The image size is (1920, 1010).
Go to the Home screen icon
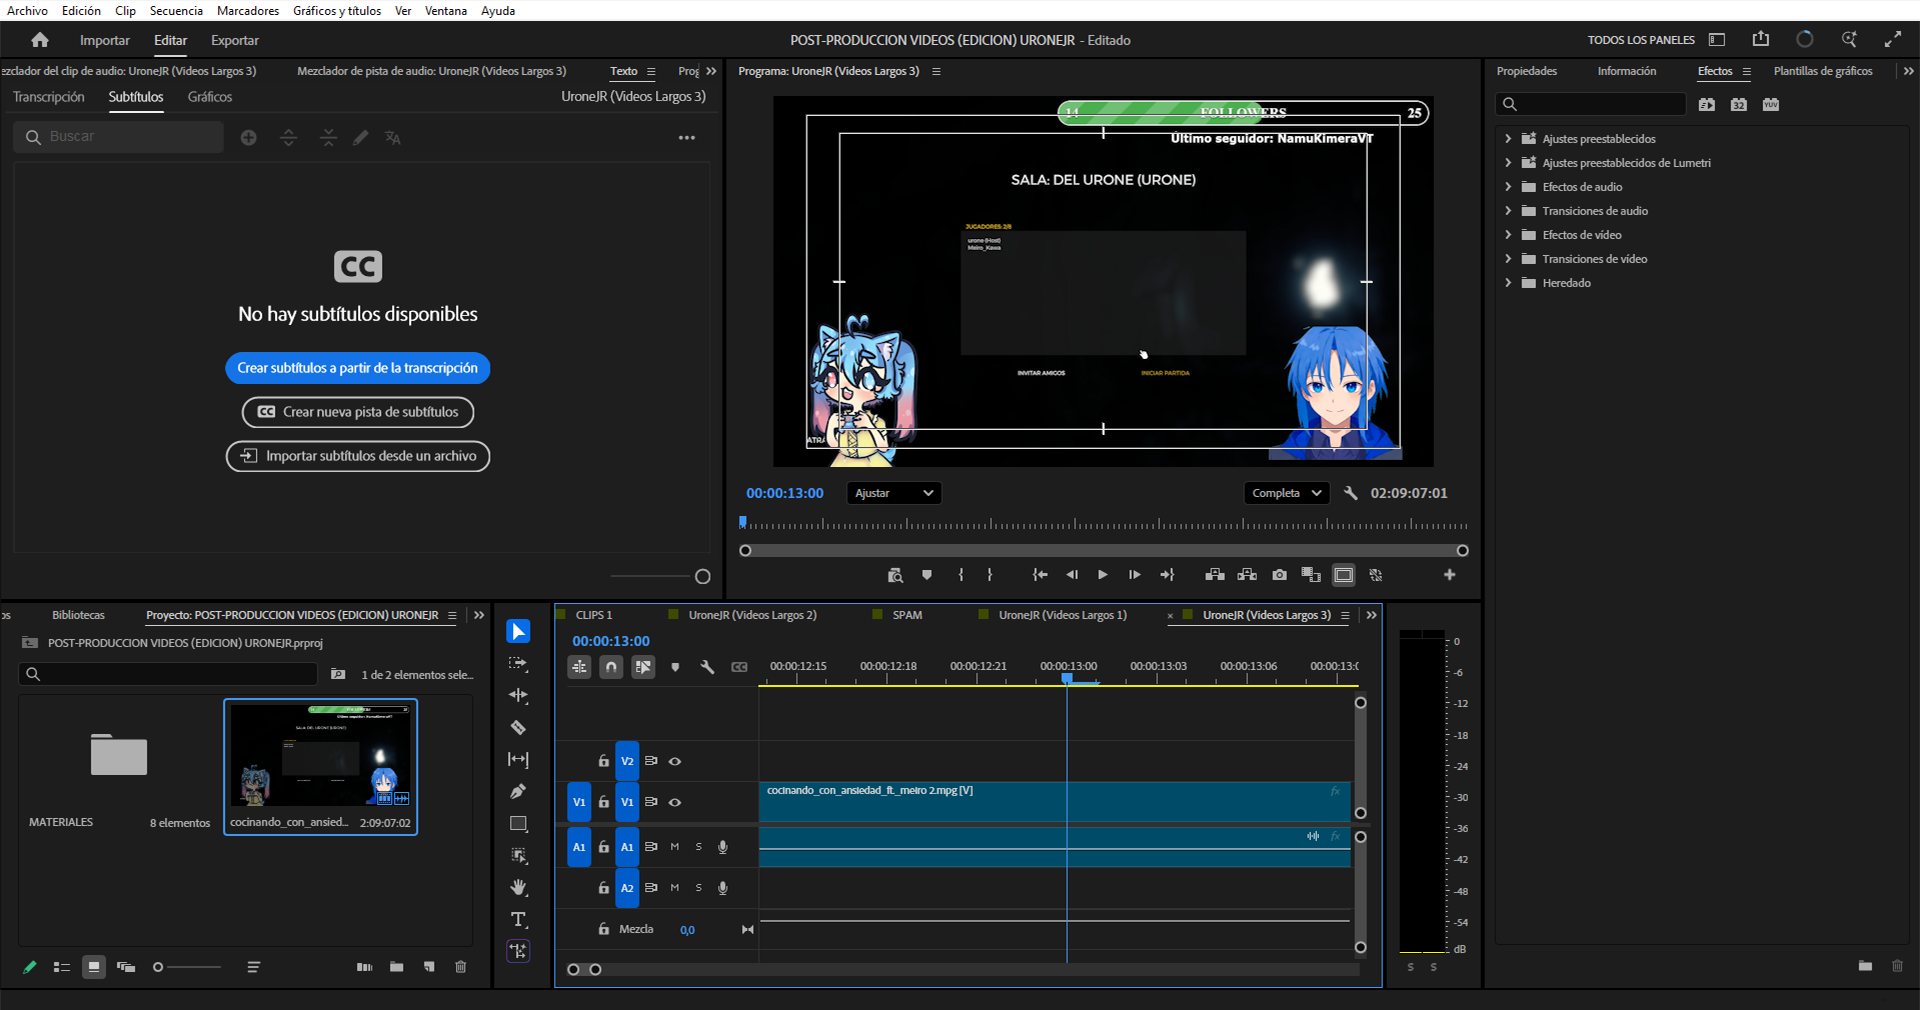point(40,40)
